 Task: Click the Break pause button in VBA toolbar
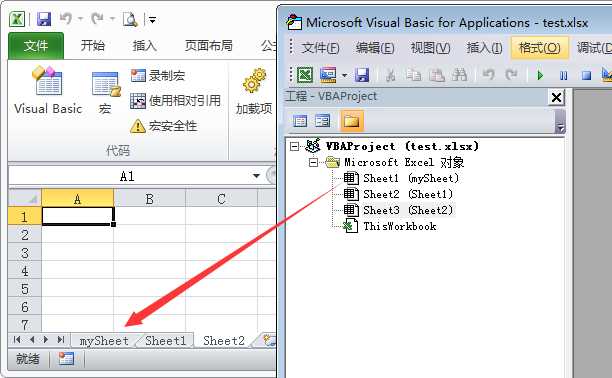(563, 75)
